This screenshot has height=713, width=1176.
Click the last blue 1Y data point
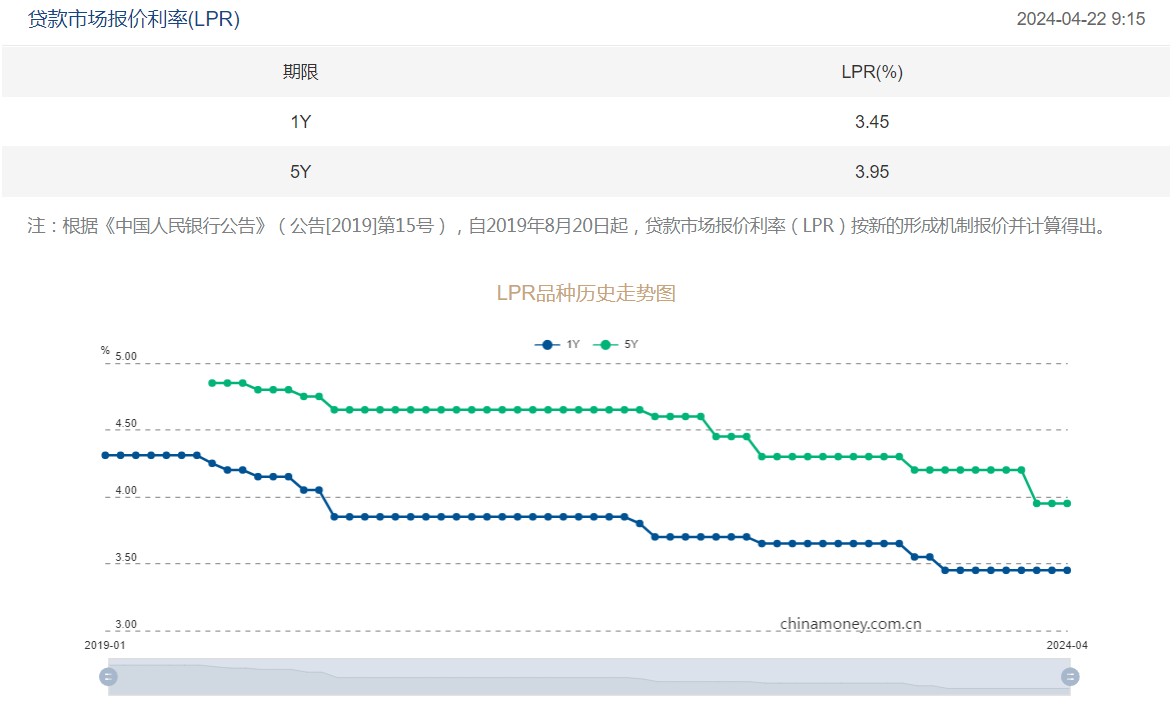coord(1067,570)
